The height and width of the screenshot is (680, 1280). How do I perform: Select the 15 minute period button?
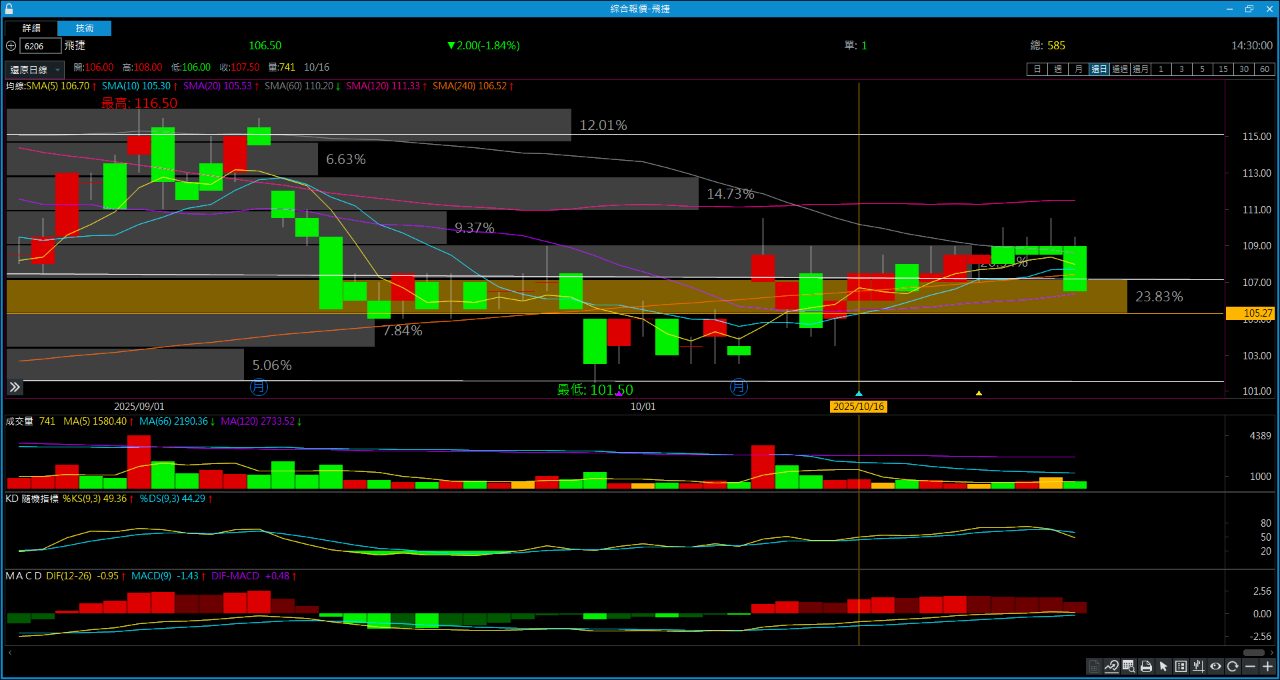point(1223,69)
